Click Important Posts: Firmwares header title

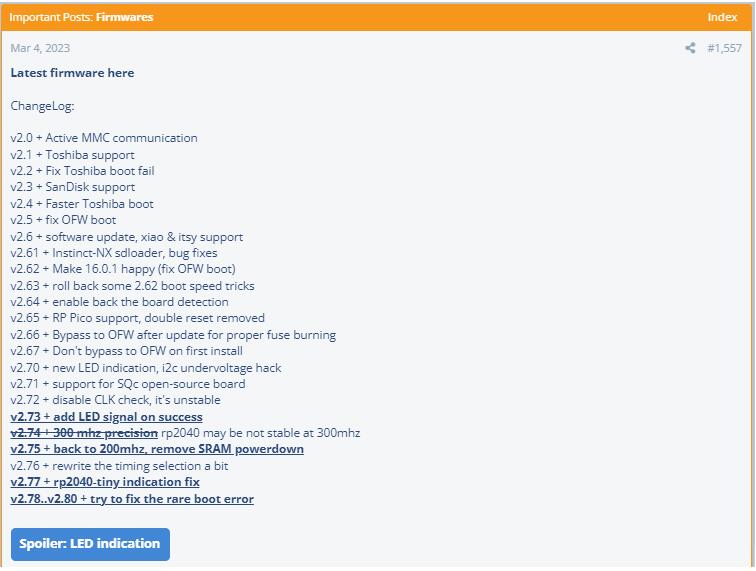pyautogui.click(x=81, y=17)
